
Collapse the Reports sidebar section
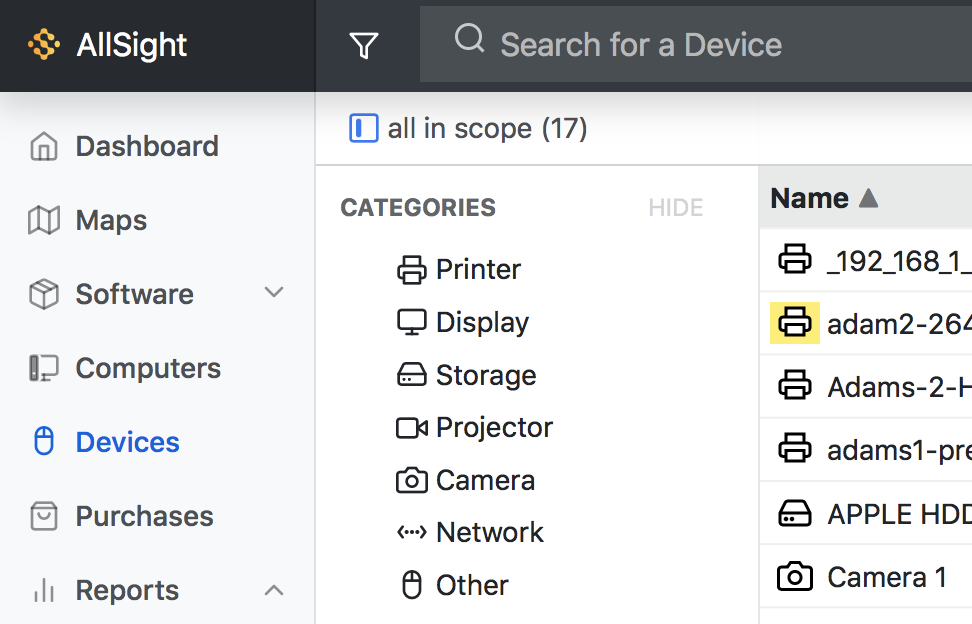coord(274,590)
